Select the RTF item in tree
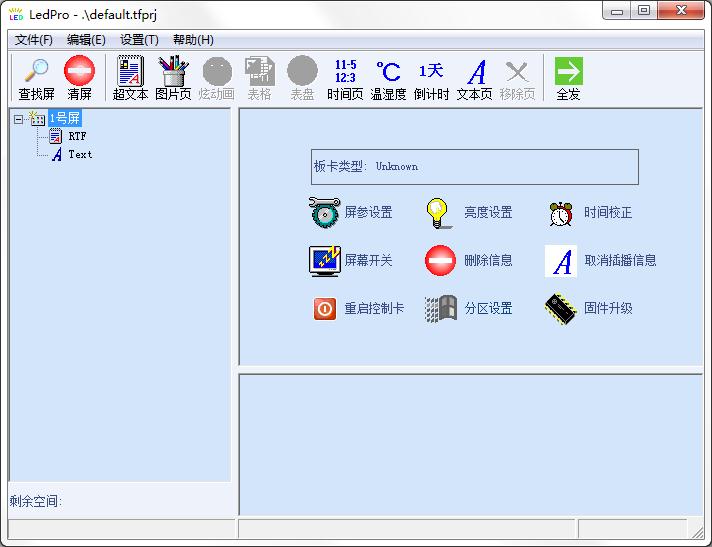The image size is (712, 547). coord(77,136)
